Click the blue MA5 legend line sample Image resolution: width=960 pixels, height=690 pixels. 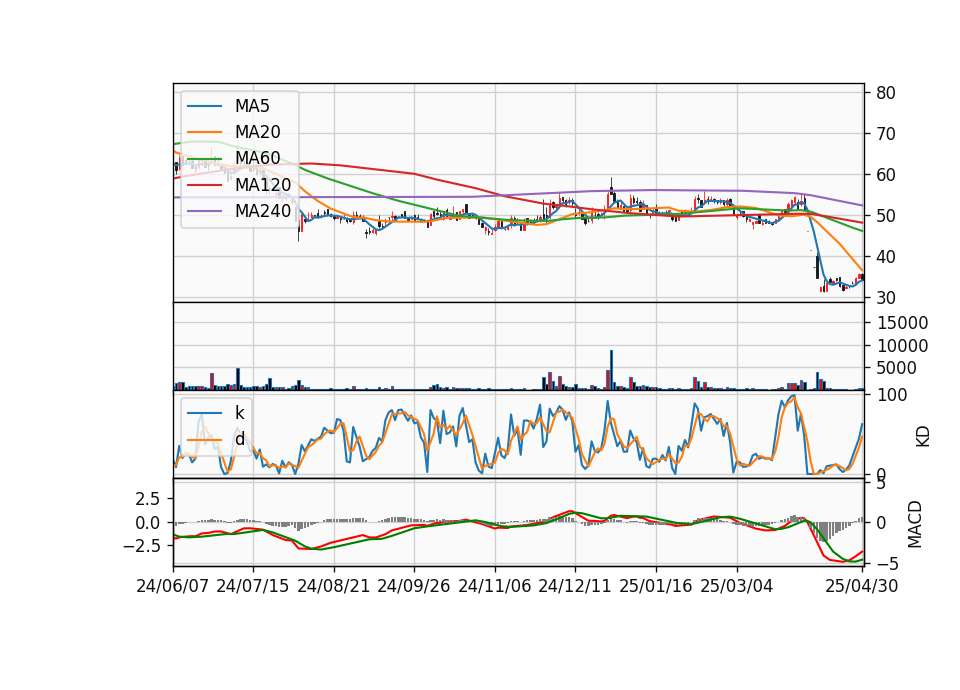204,106
